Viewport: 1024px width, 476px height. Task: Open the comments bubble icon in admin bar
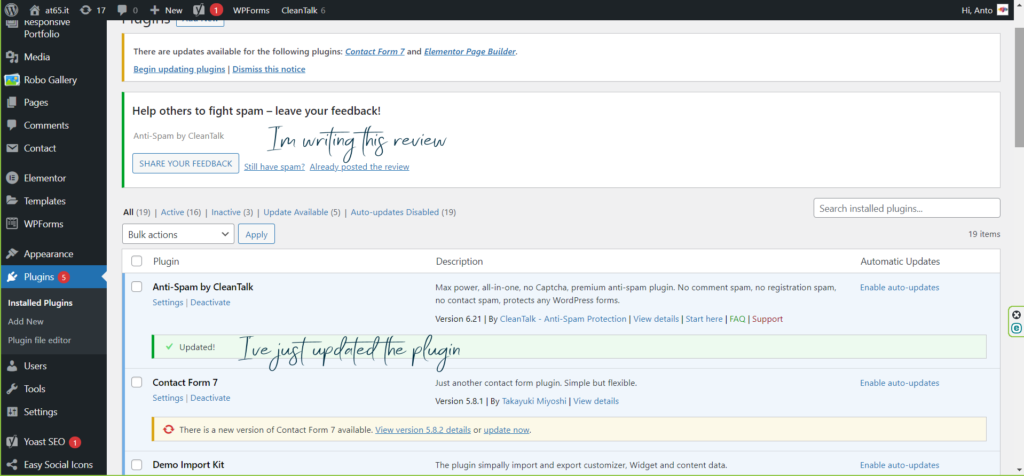[122, 10]
